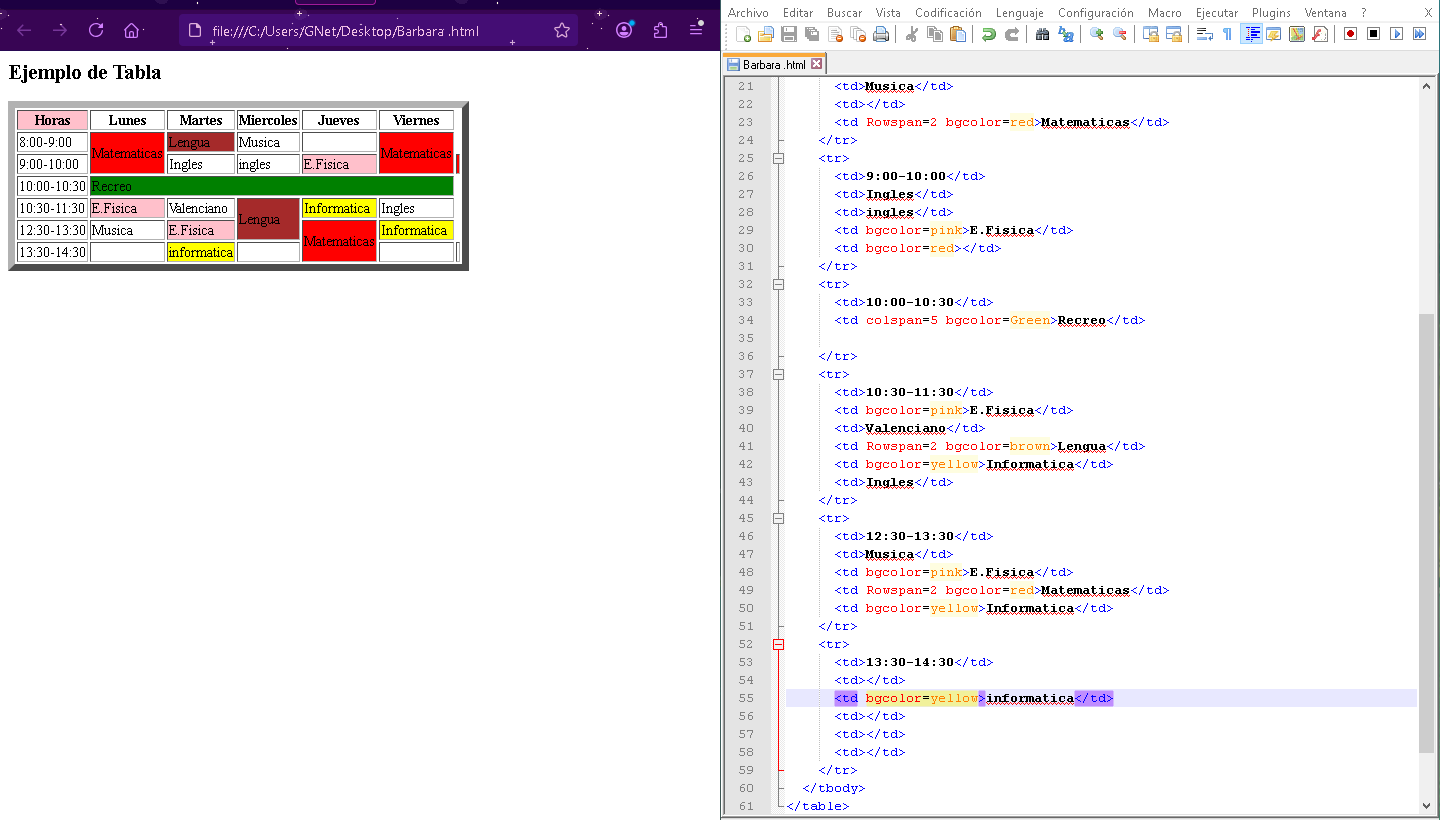Open Find with the binoculars icon
Screen dimensions: 1440x820
click(x=1042, y=35)
